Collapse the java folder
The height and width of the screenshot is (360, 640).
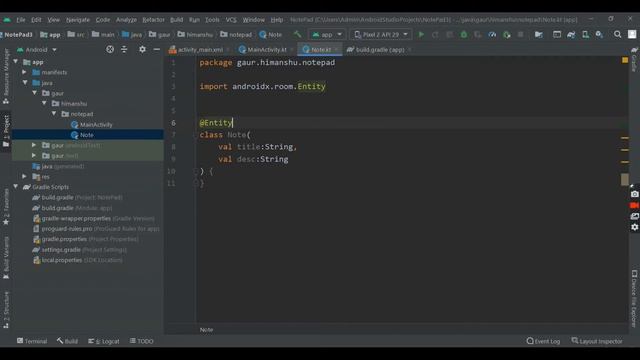pyautogui.click(x=25, y=82)
